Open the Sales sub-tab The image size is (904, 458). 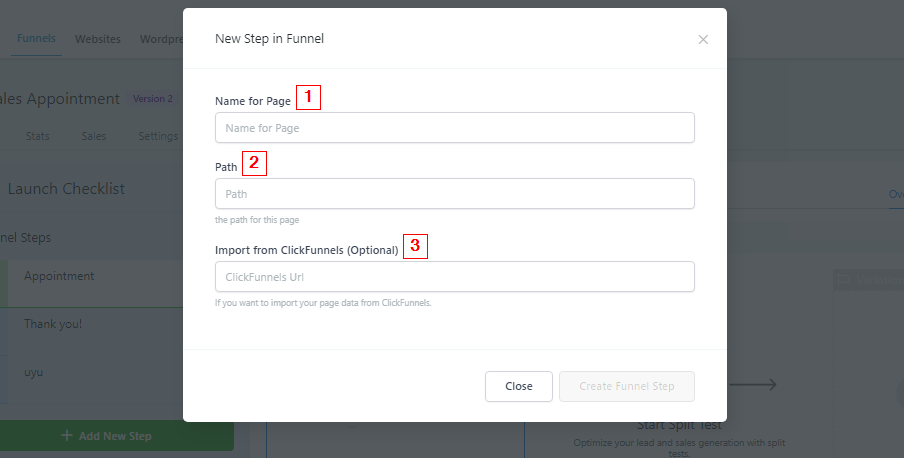(x=94, y=136)
